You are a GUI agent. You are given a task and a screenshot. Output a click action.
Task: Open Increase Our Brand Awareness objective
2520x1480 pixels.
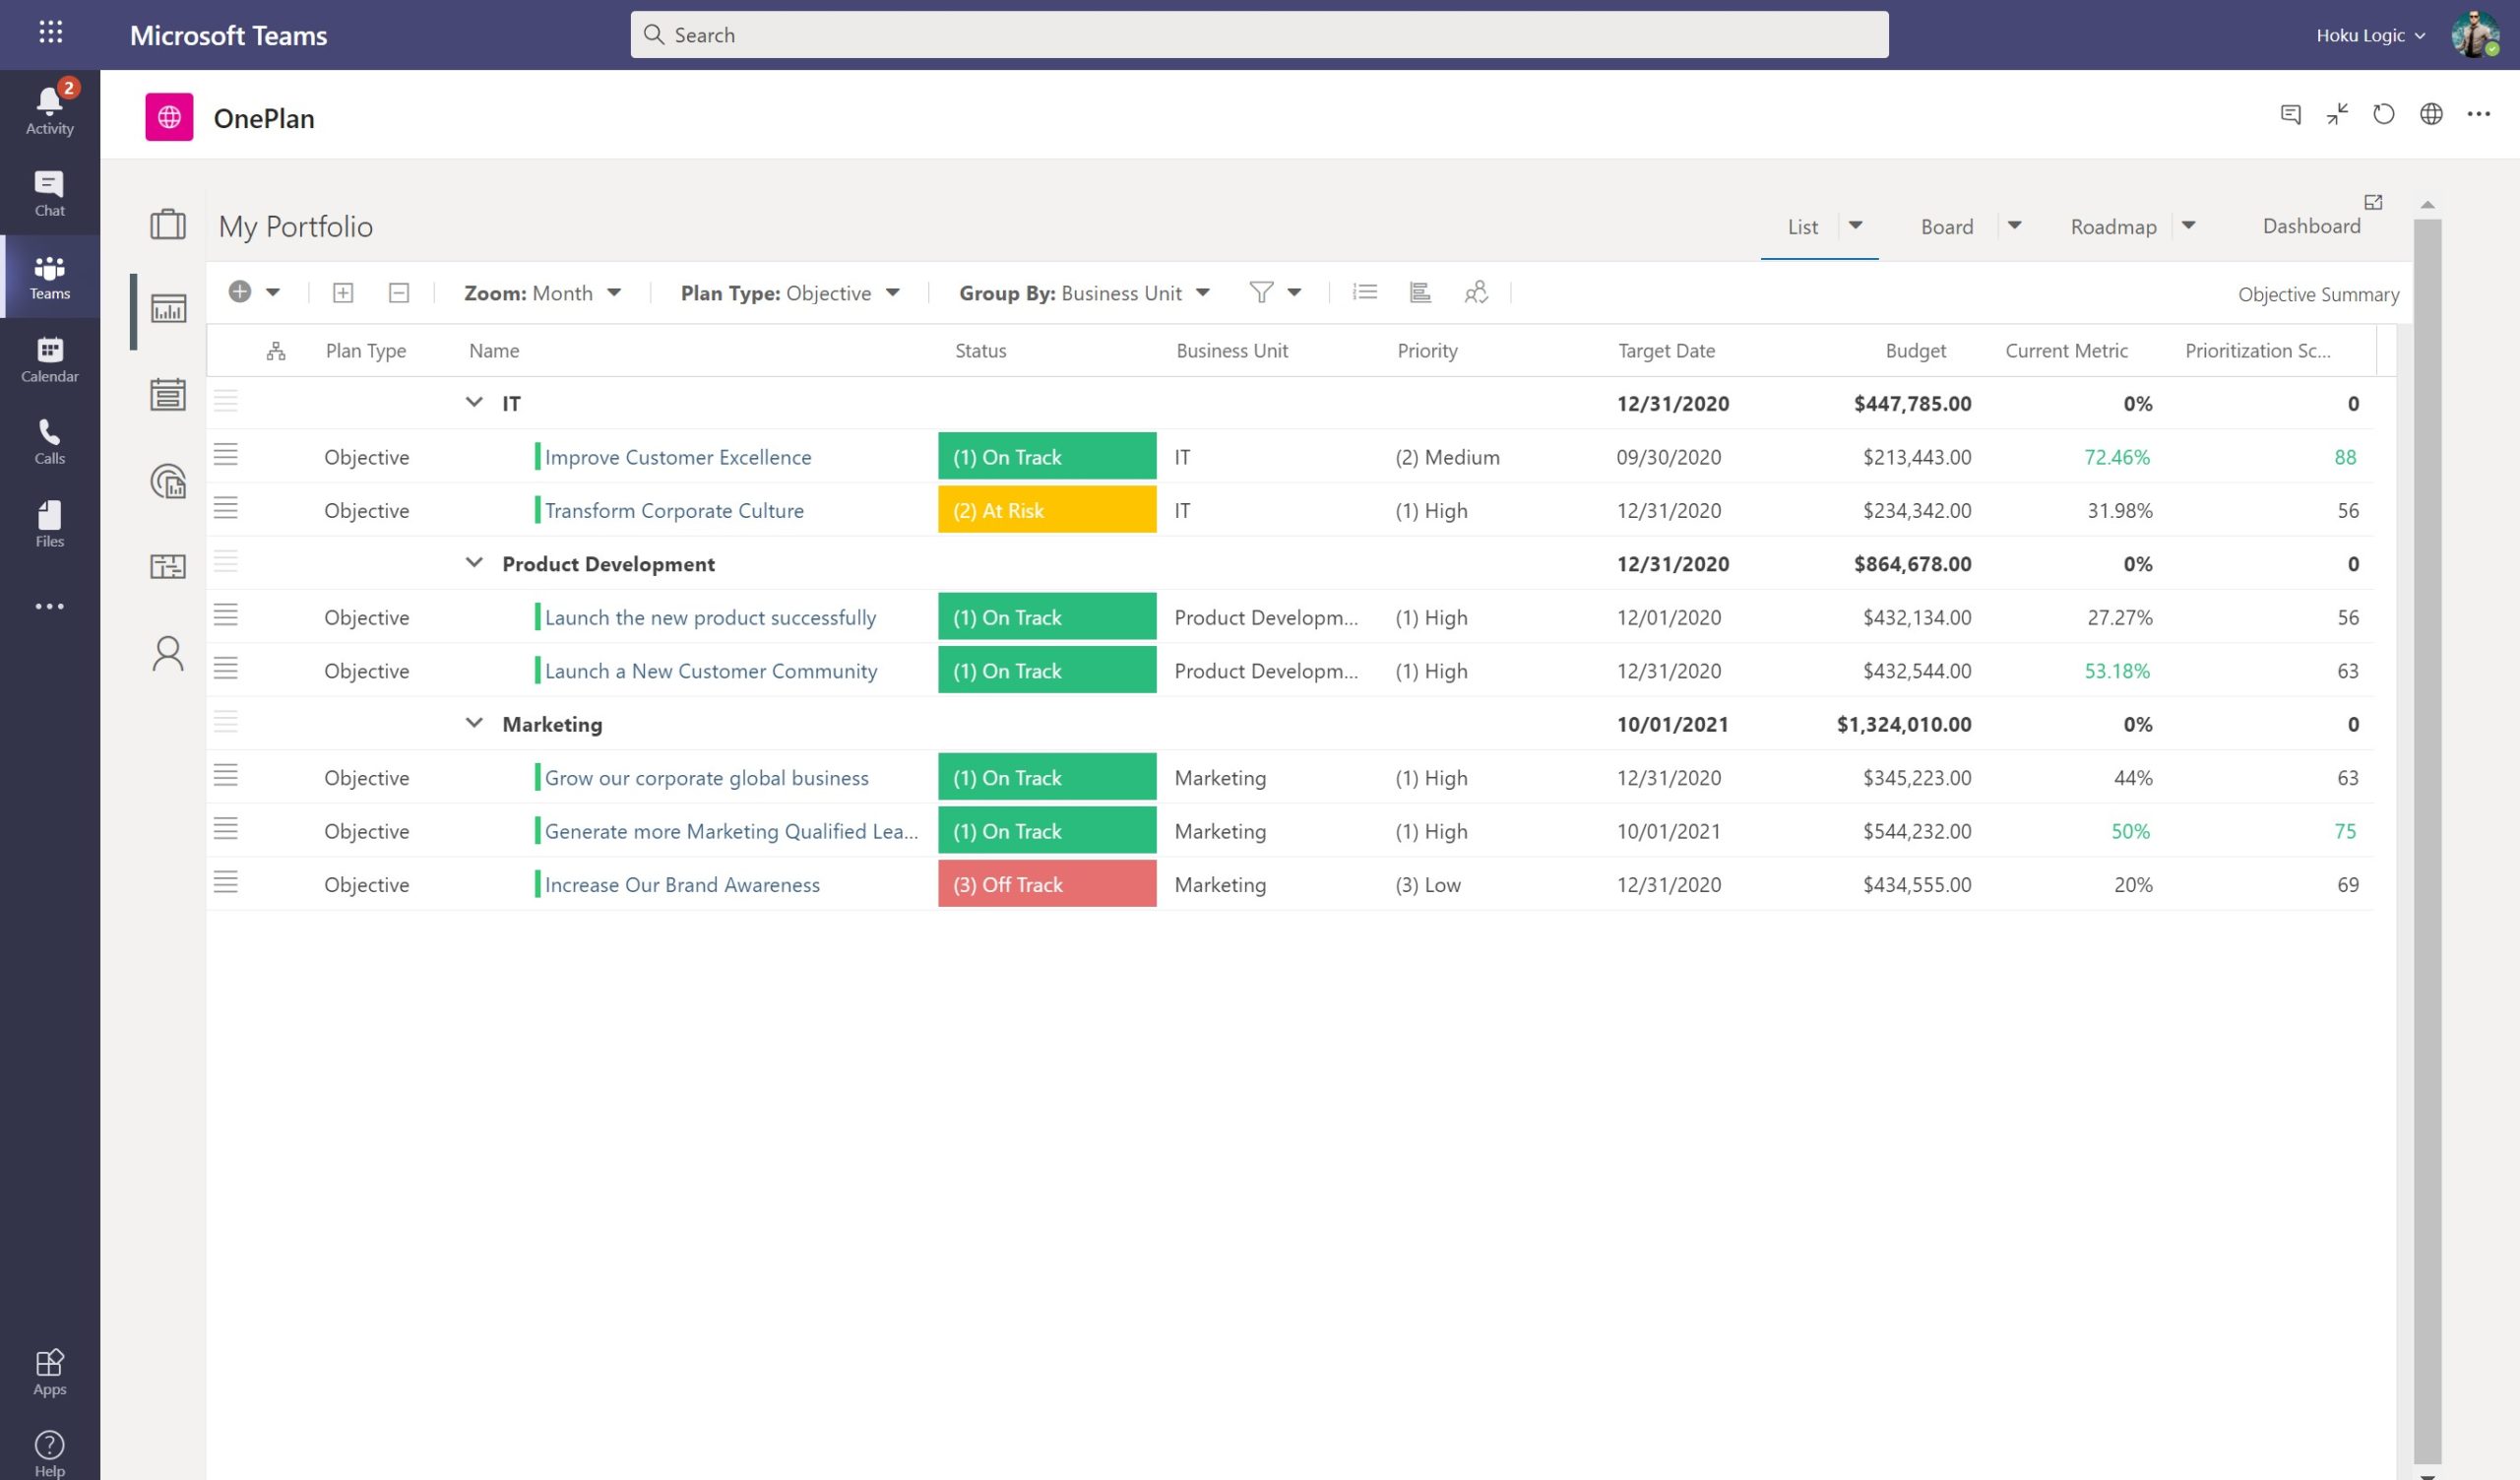click(x=682, y=885)
